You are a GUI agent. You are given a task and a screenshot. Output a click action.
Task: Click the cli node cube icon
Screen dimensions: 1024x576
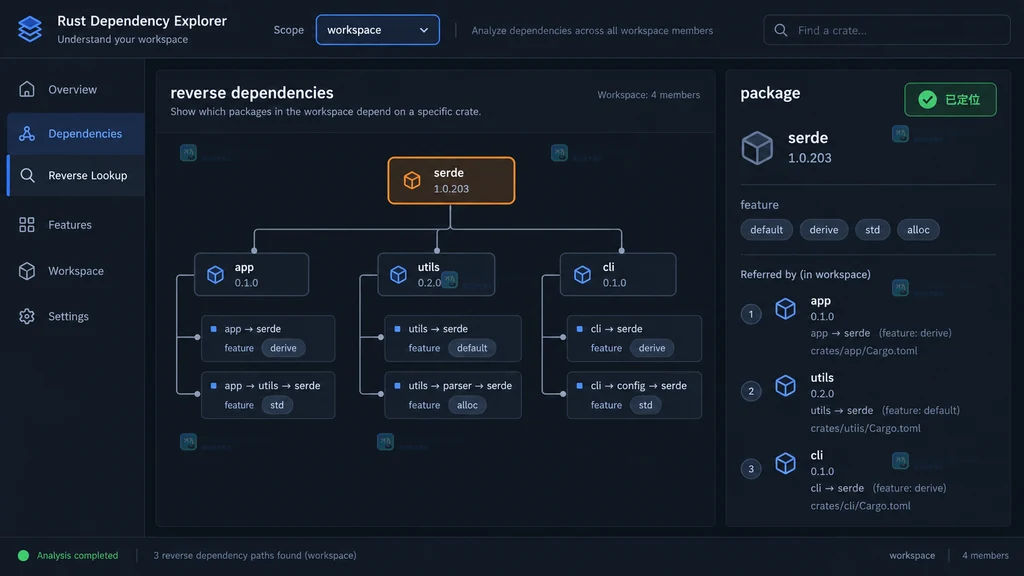(x=583, y=274)
